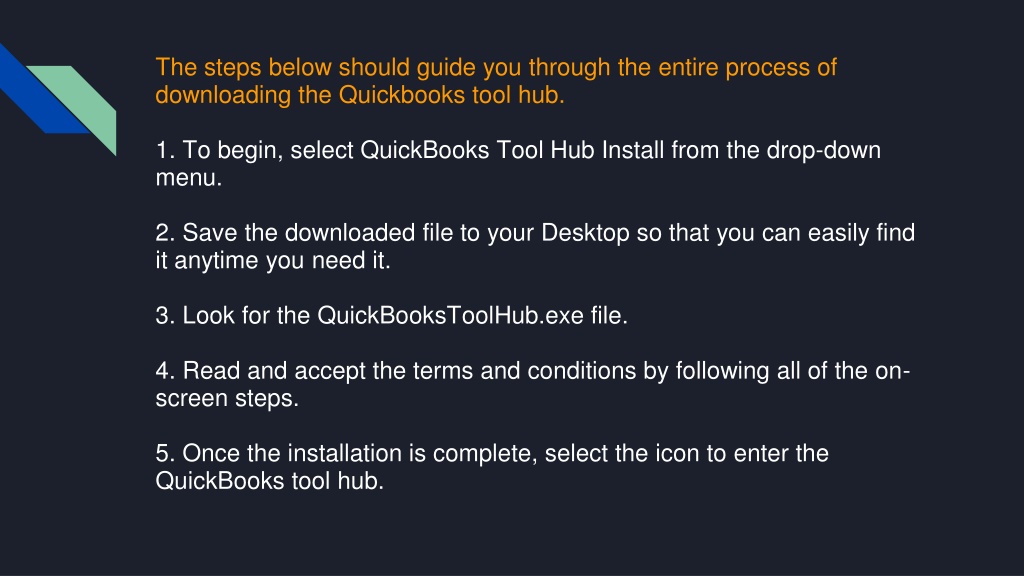Click the final line 'QuickBooks tool hub.'
Viewport: 1024px width, 576px height.
pyautogui.click(x=270, y=481)
